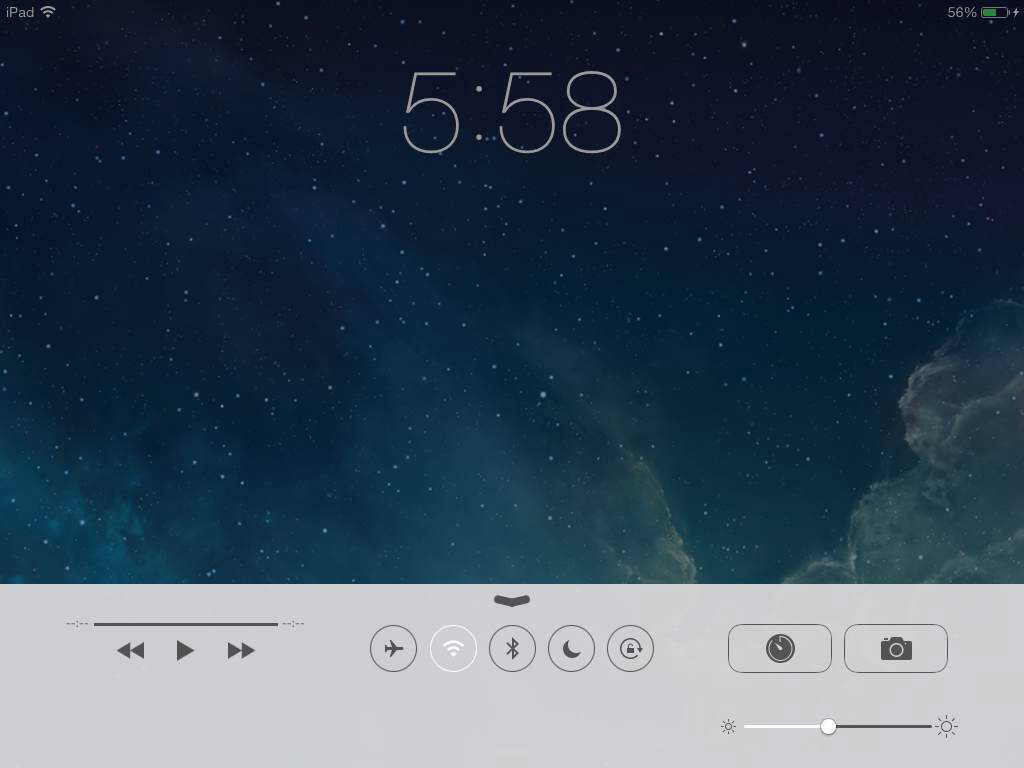1024x768 pixels.
Task: Tap the Wi-Fi status bar icon
Action: pos(48,12)
